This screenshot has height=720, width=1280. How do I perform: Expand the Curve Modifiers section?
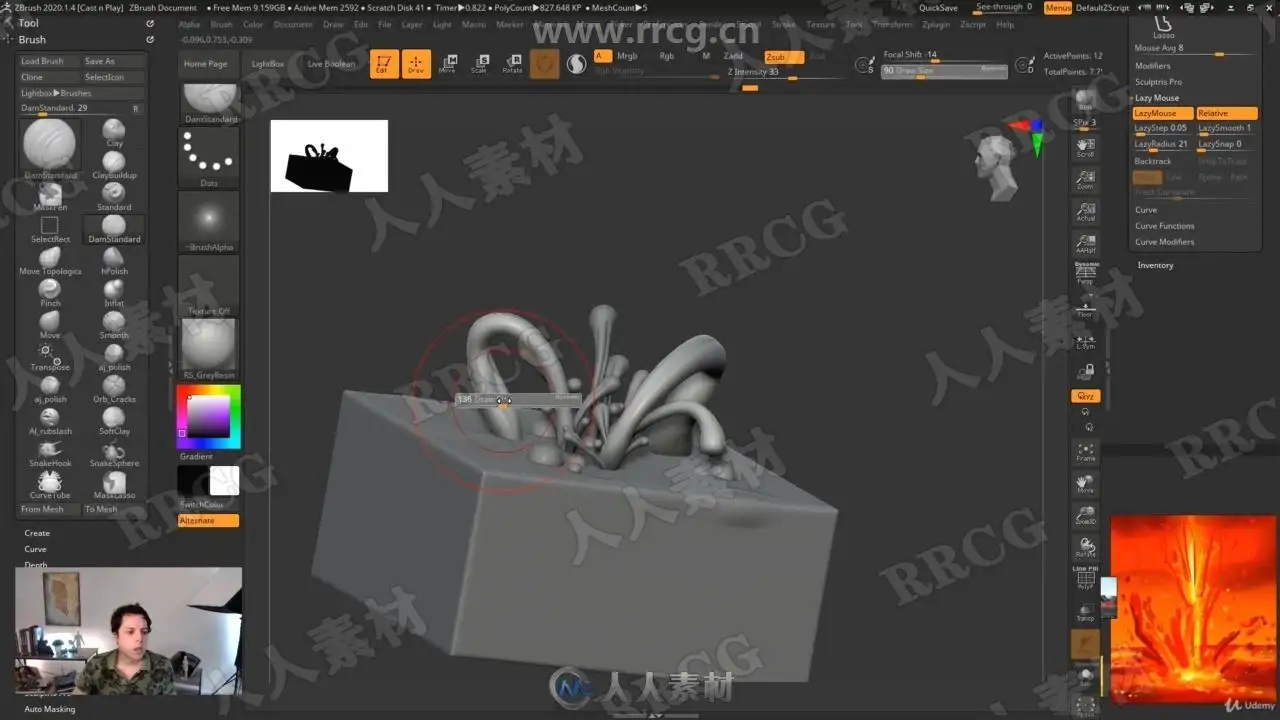pos(1164,242)
